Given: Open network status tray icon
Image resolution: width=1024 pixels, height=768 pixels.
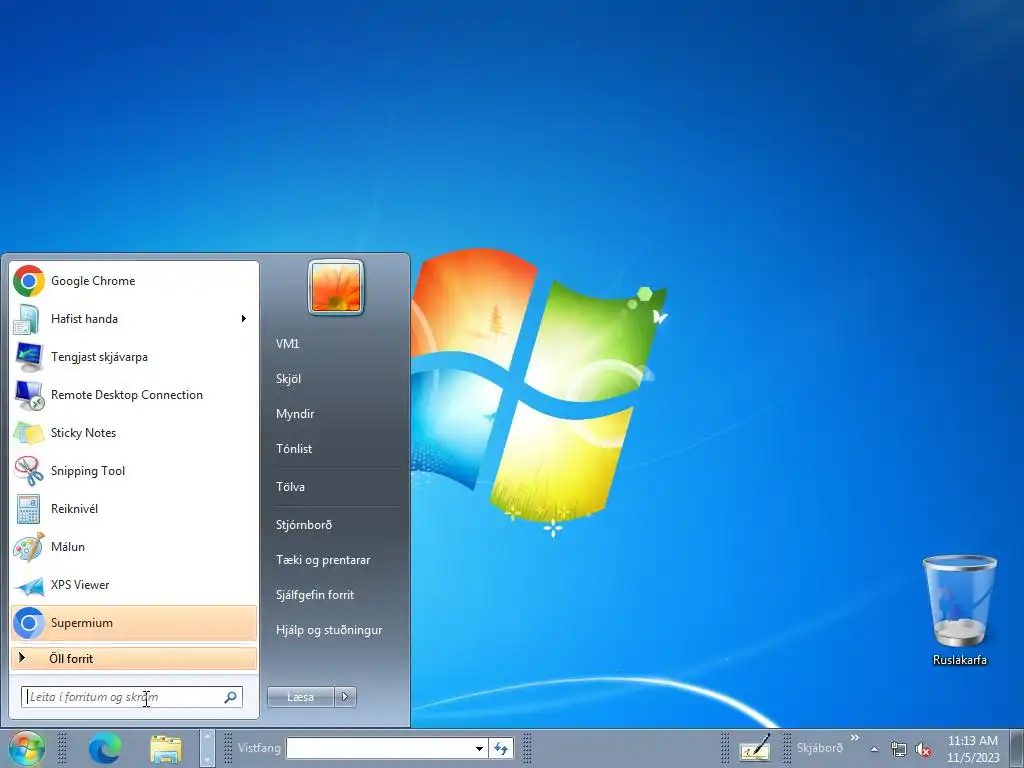Looking at the screenshot, I should 899,750.
